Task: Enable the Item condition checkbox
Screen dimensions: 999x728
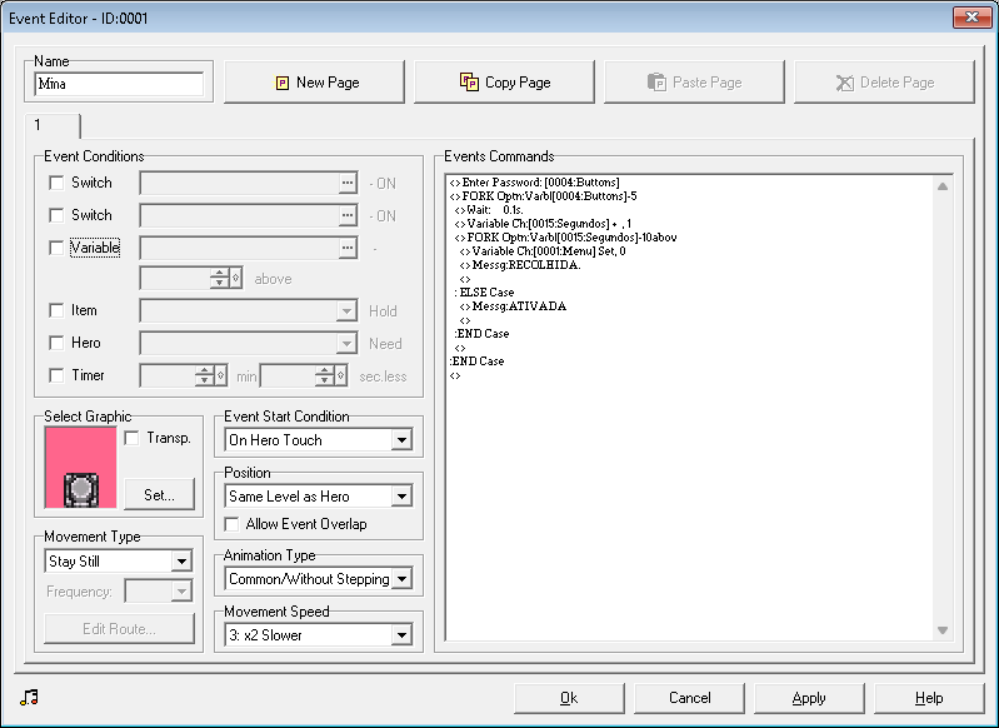Action: pos(57,311)
